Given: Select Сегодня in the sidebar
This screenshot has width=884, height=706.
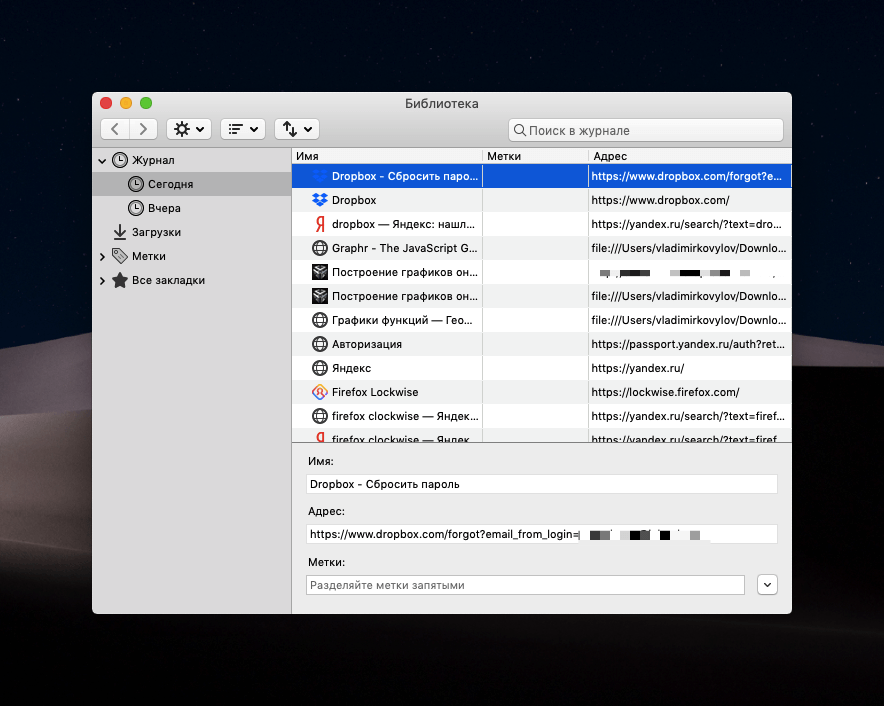Looking at the screenshot, I should tap(192, 184).
